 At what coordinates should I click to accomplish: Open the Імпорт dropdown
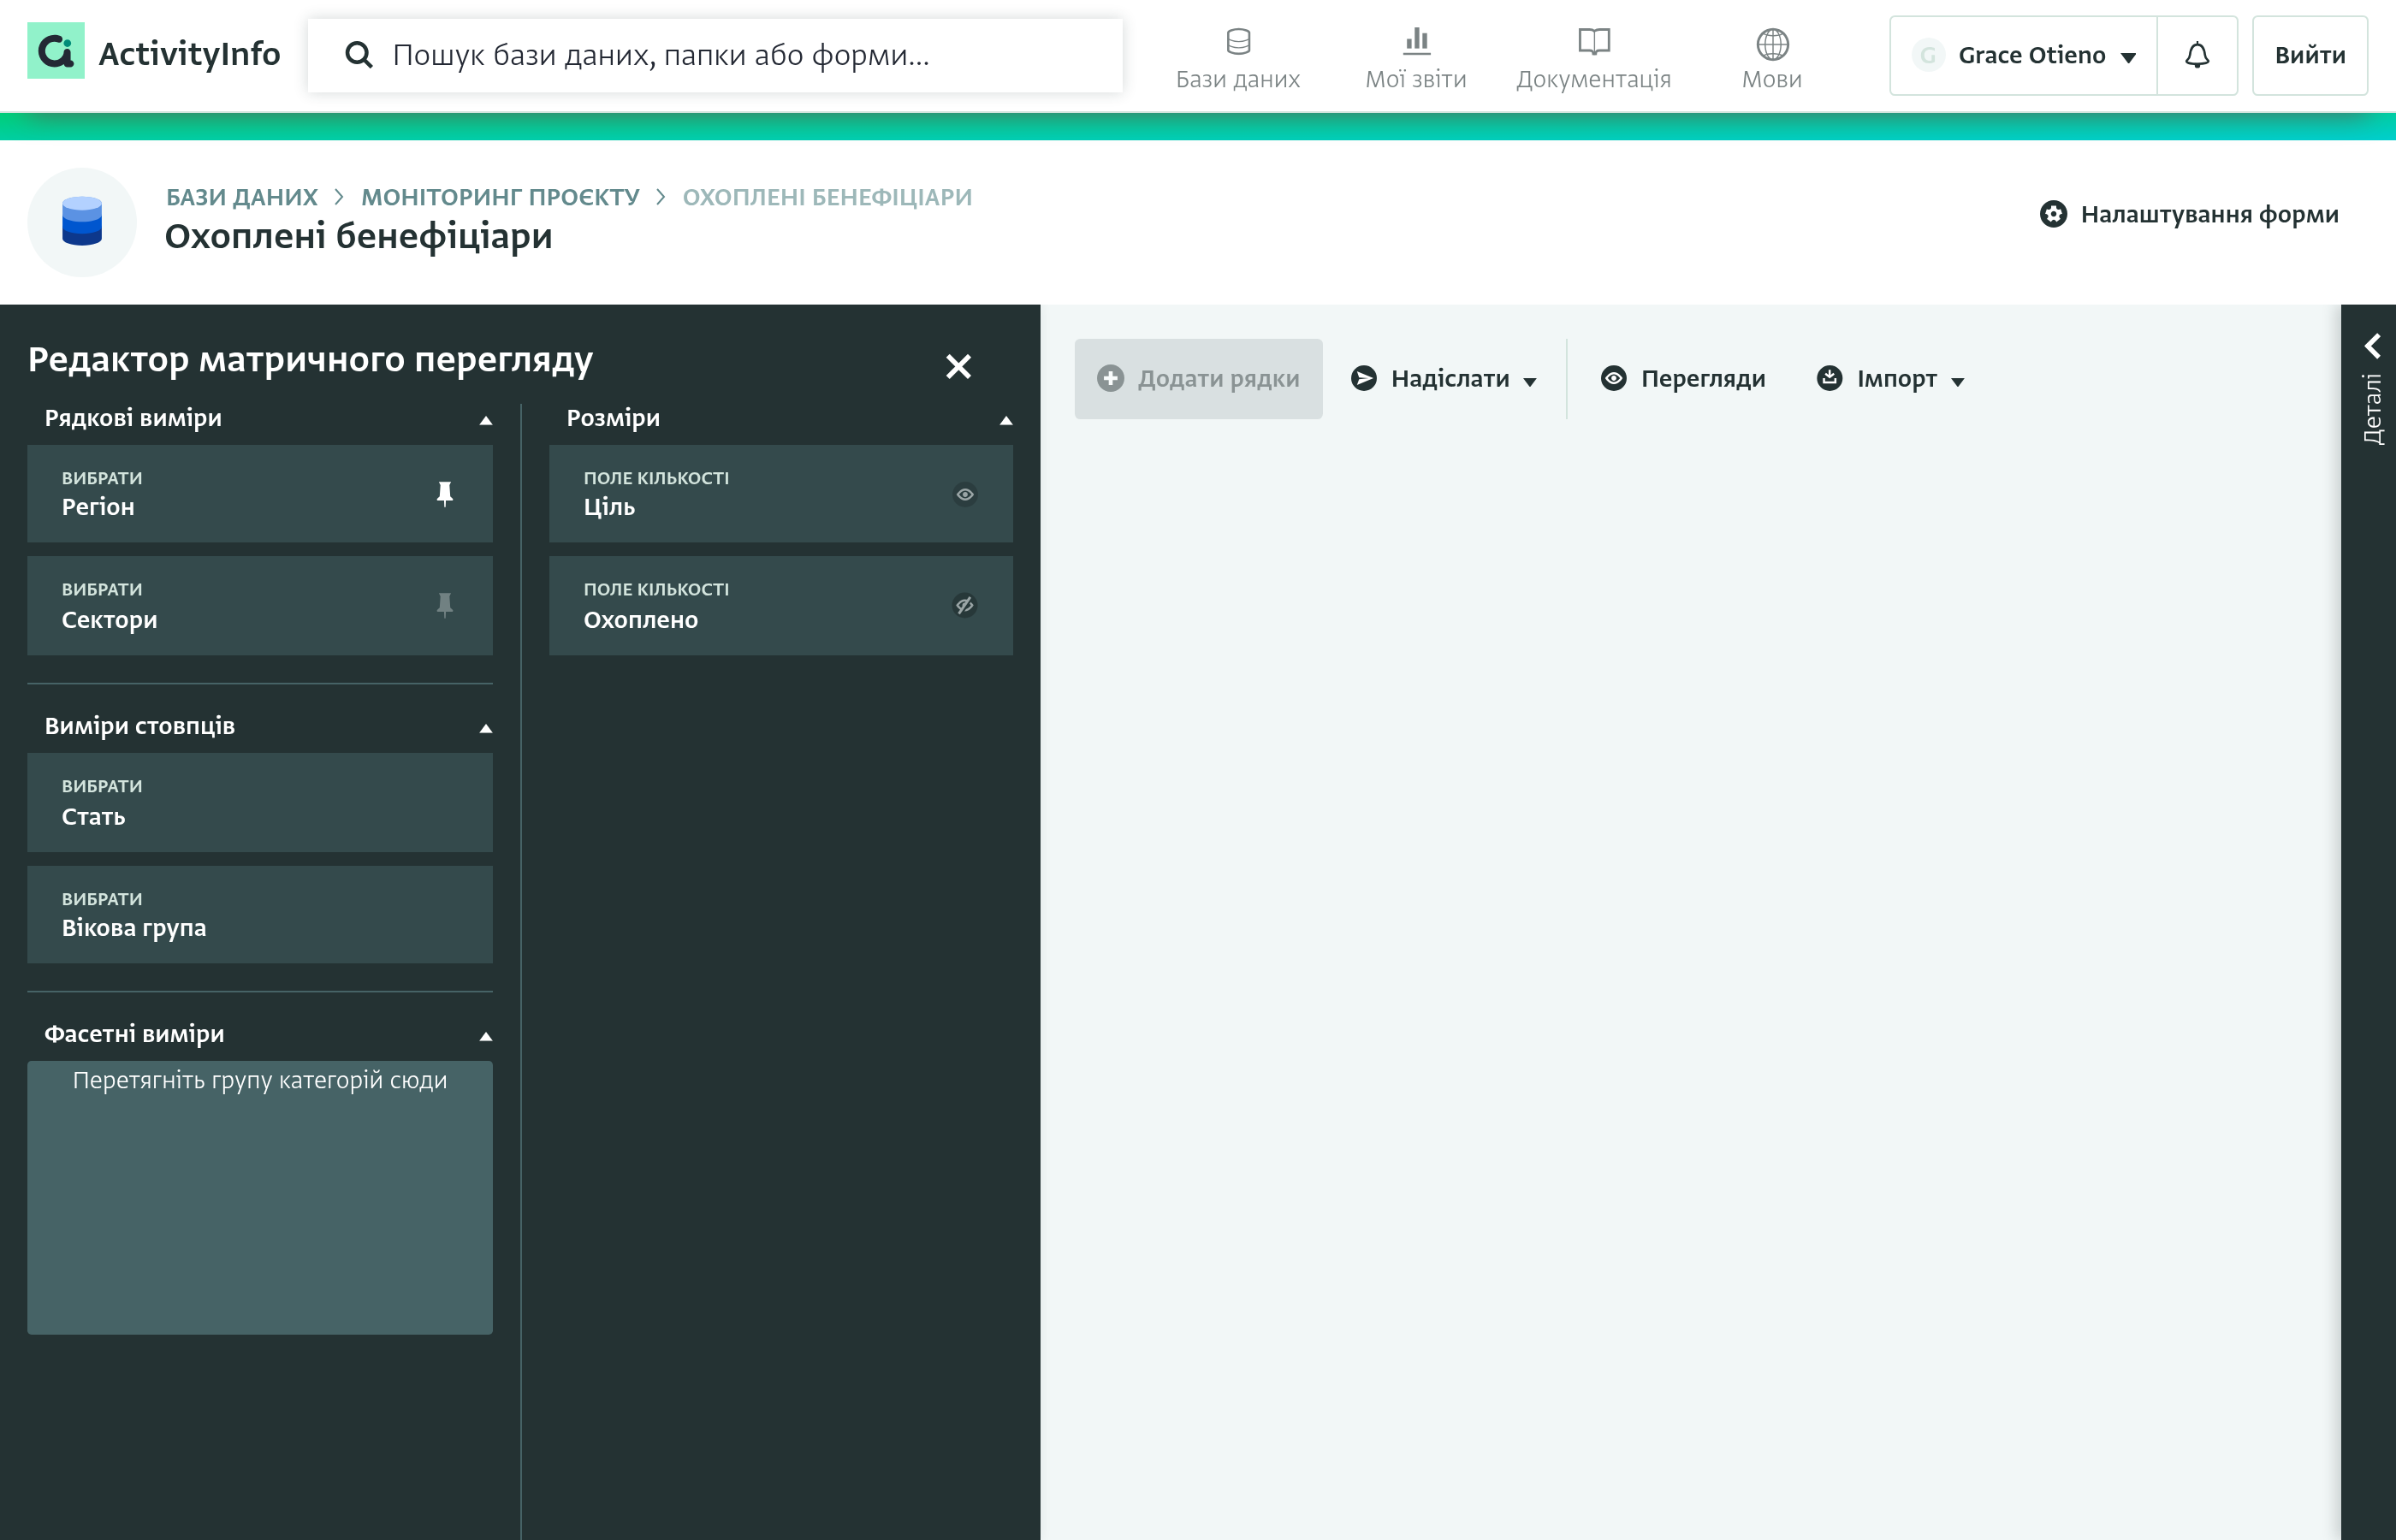coord(1890,379)
